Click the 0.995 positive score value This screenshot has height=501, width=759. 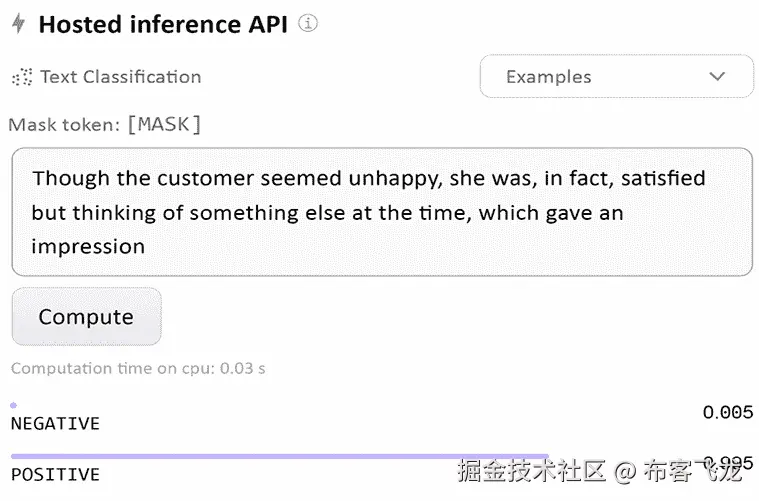(727, 462)
